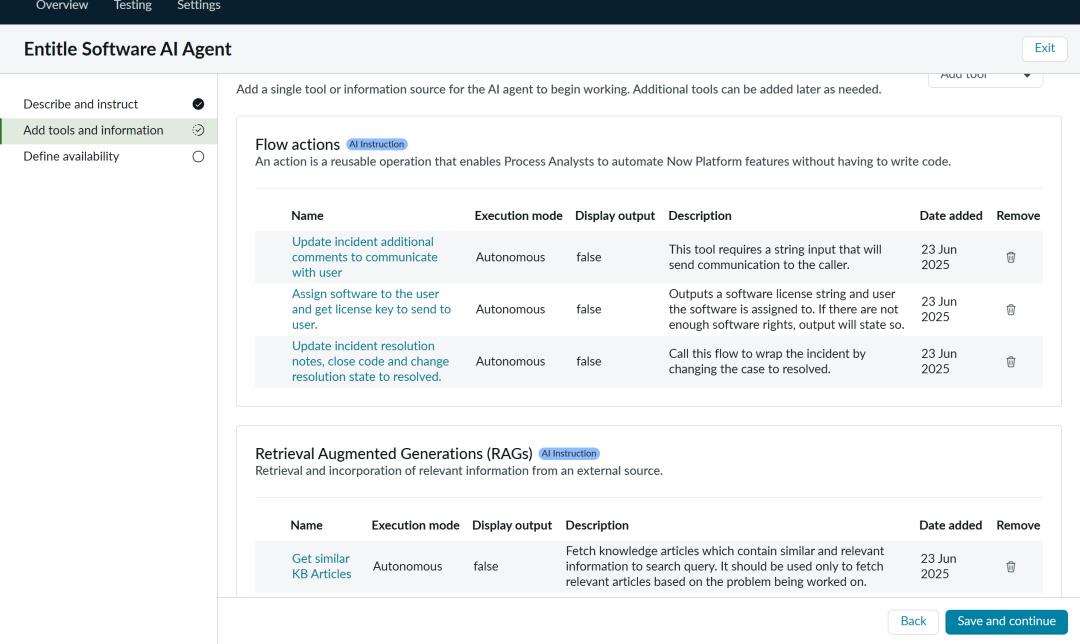The height and width of the screenshot is (644, 1080).
Task: Click Autonomous in Get similar KB Articles row
Action: (407, 566)
